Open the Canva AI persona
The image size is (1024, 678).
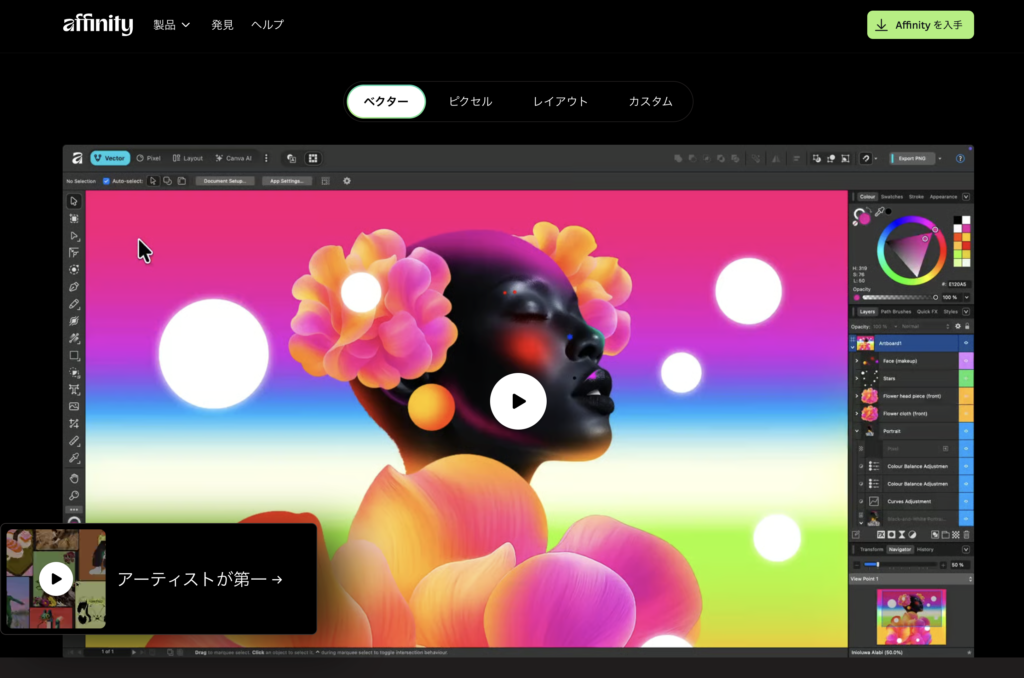coord(235,157)
